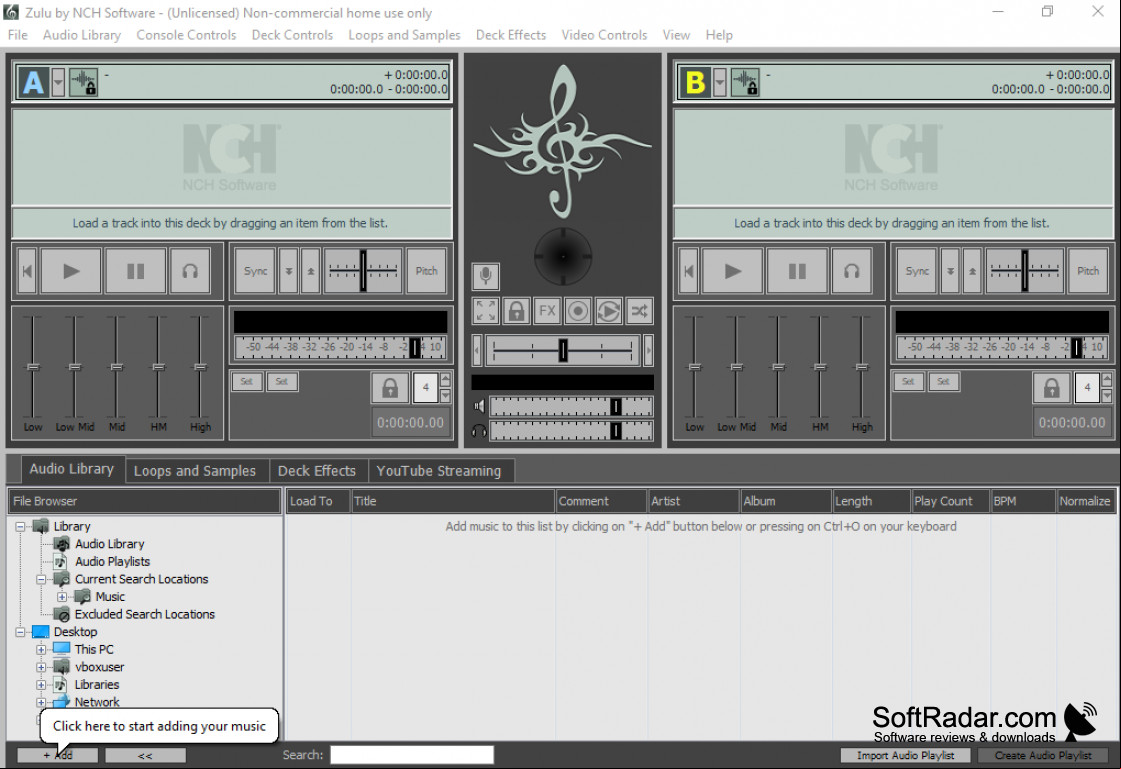Image resolution: width=1121 pixels, height=769 pixels.
Task: Open the Deck Controls menu
Action: [292, 35]
